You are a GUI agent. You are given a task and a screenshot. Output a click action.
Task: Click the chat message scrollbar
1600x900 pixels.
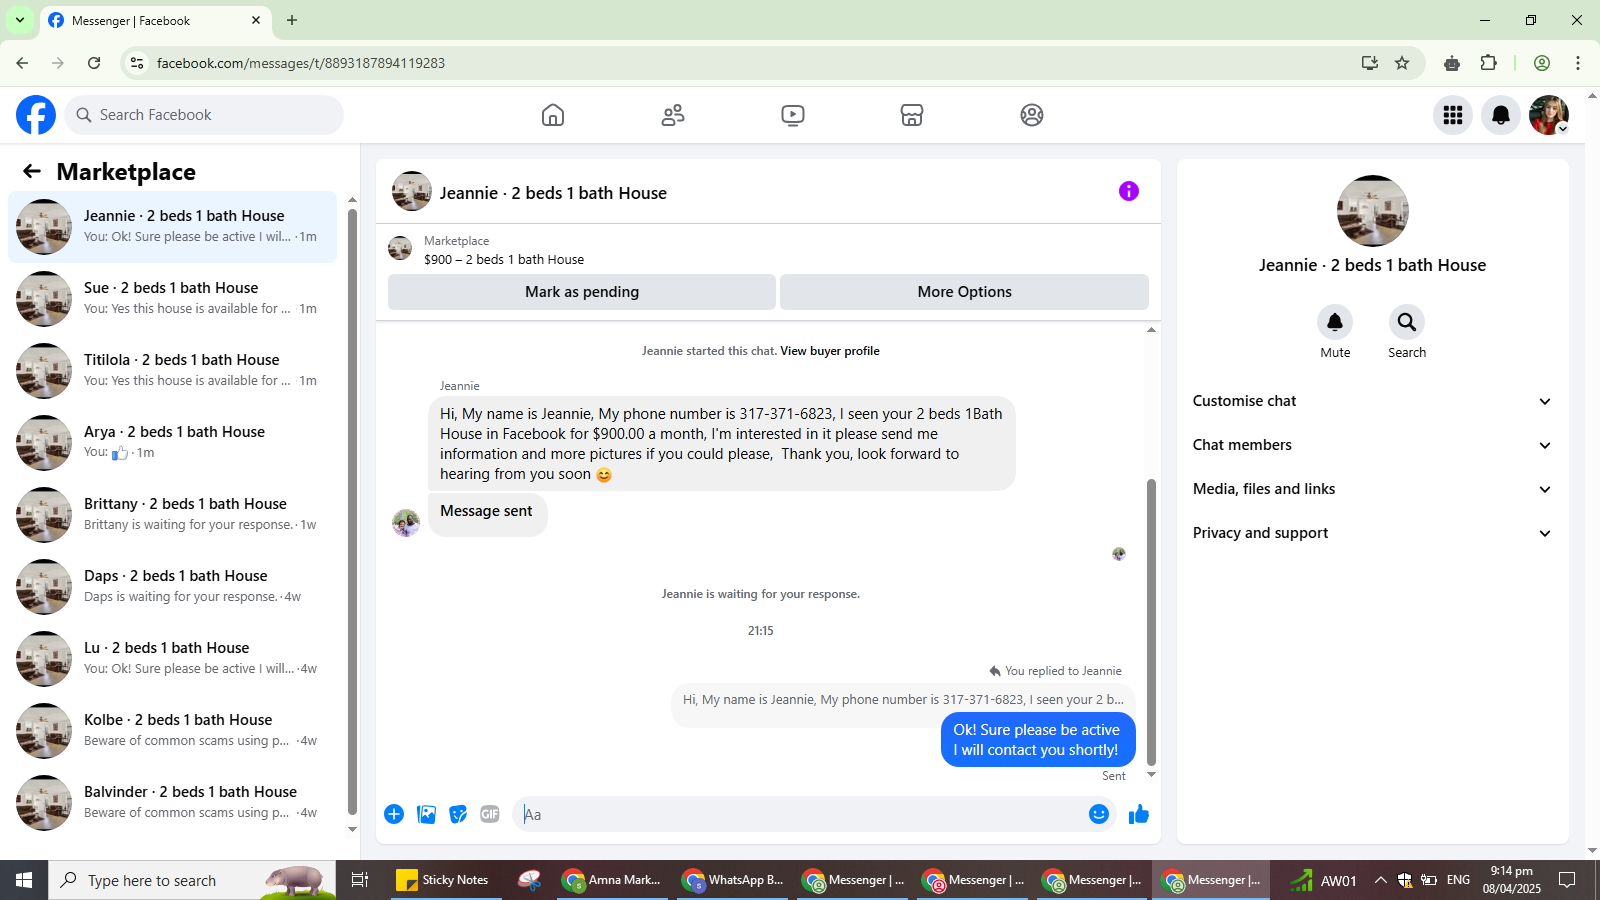tap(1151, 620)
